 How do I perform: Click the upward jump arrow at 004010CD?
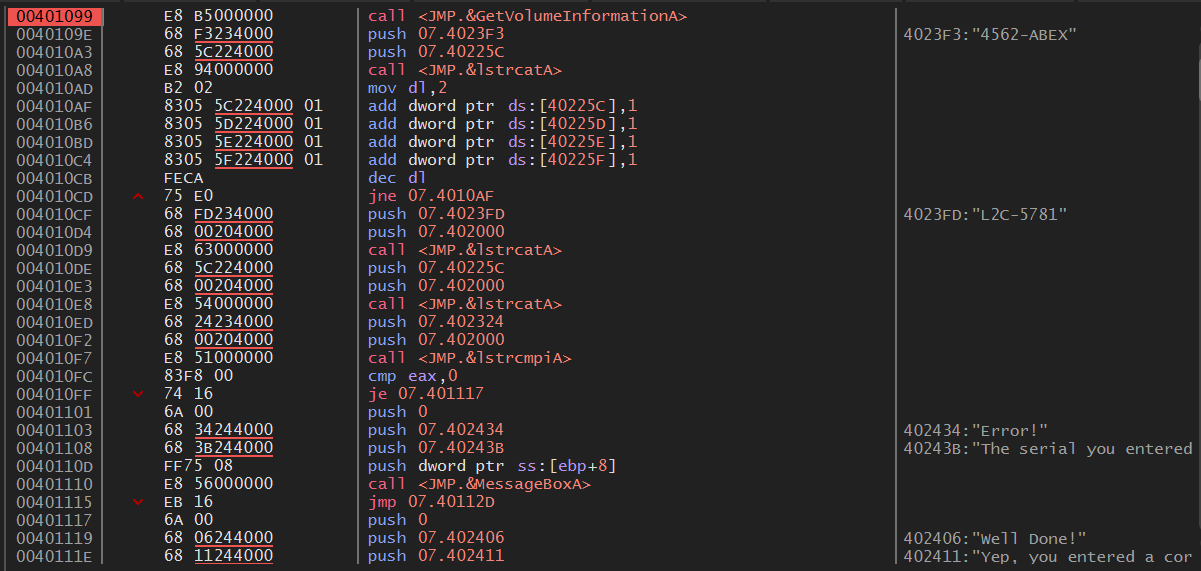tap(138, 196)
